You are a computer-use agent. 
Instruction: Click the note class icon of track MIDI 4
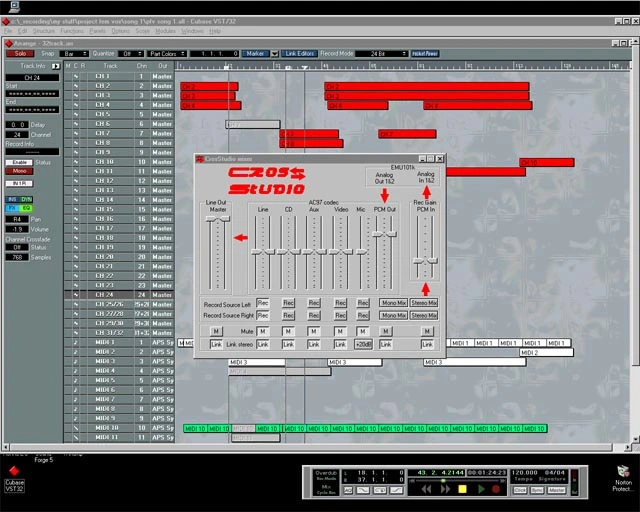coord(76,371)
